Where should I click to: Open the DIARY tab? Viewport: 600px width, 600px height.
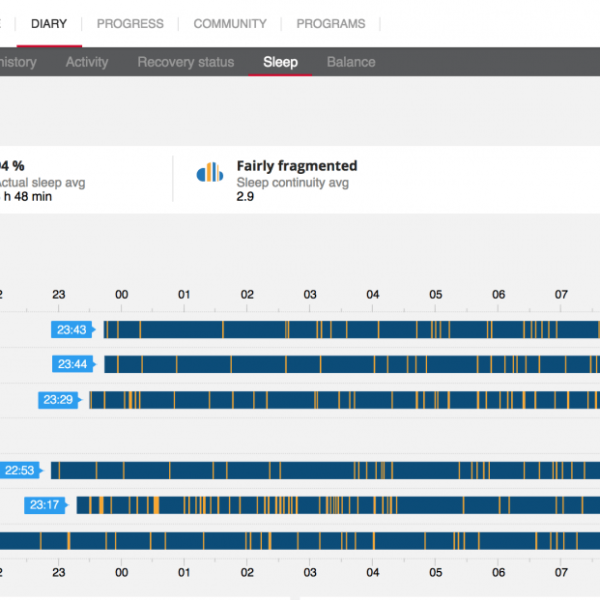[49, 23]
